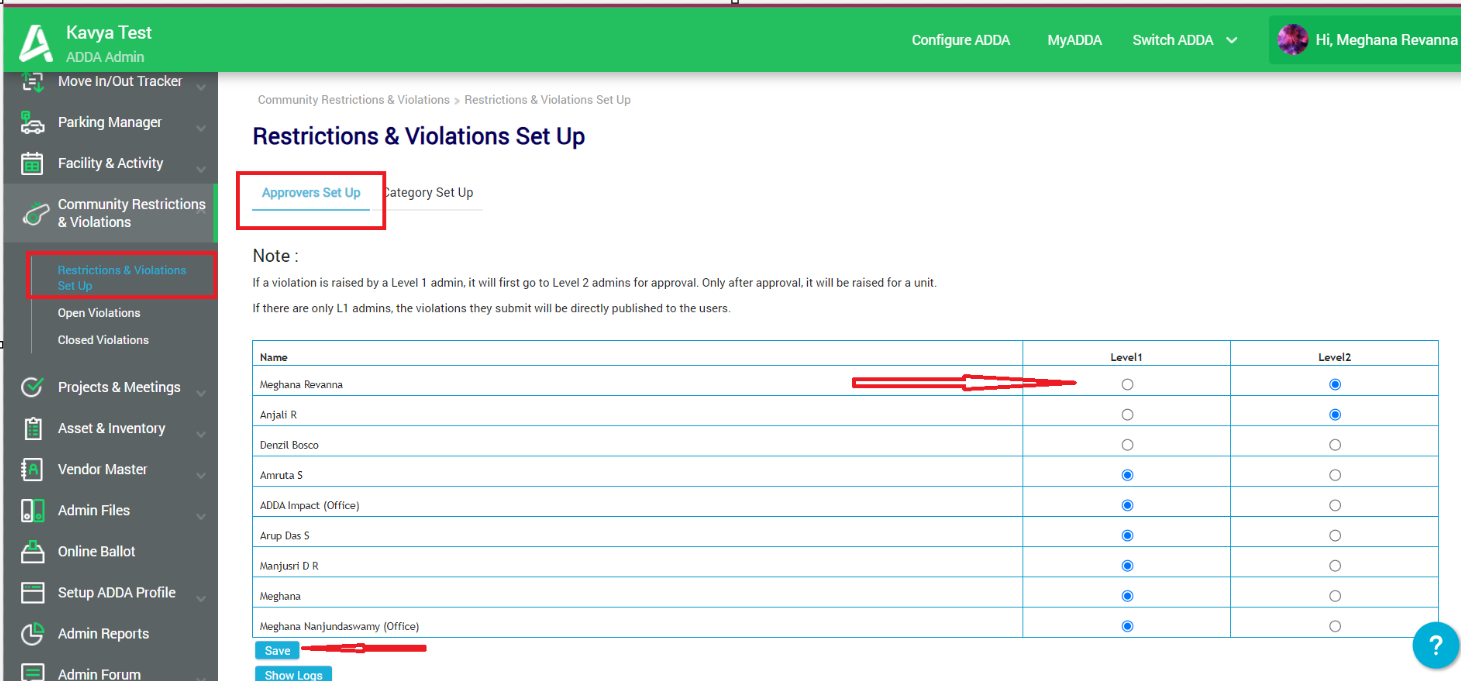Image resolution: width=1461 pixels, height=681 pixels.
Task: Set Denzil Bosco to Level2
Action: [1335, 444]
